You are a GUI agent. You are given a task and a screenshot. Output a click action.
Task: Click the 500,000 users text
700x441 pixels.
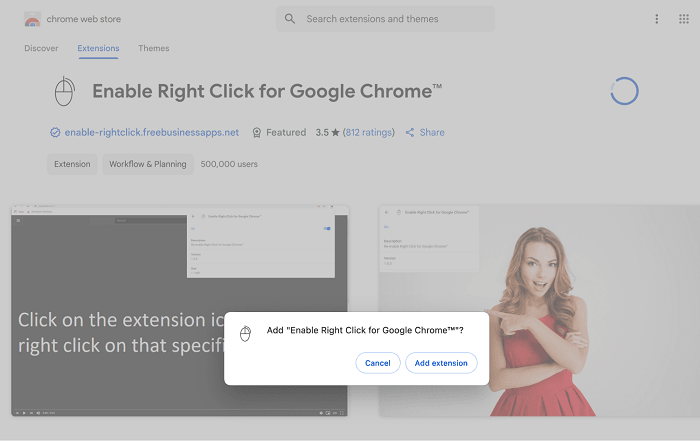[229, 164]
